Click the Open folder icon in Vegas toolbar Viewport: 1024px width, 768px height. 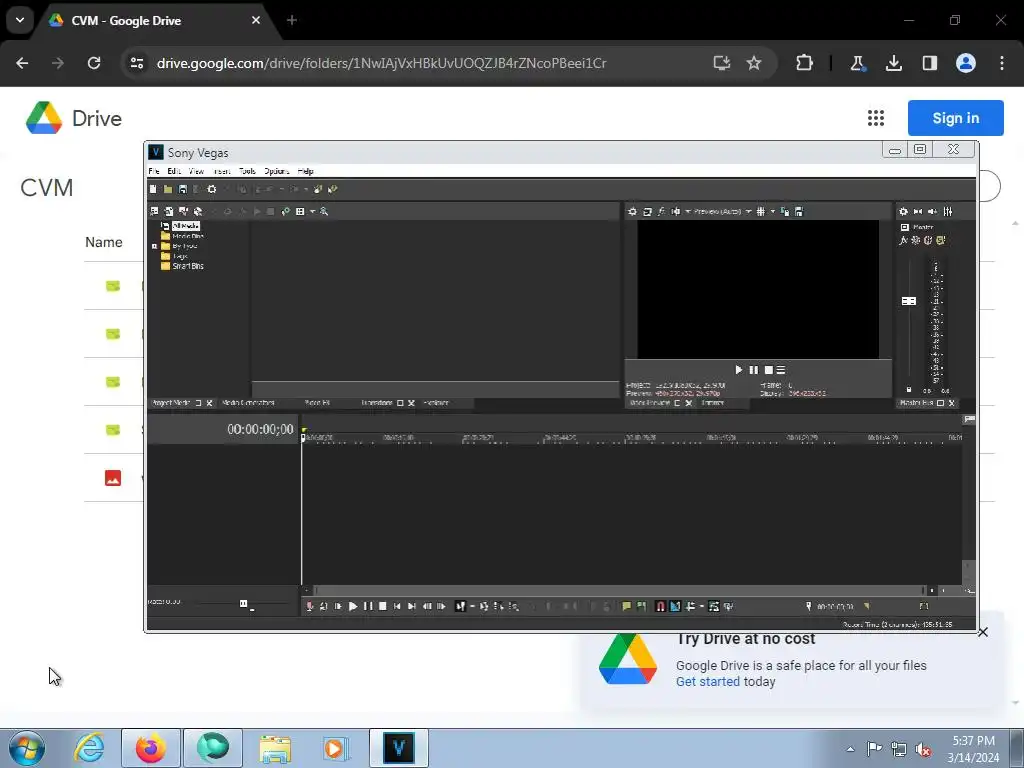pos(168,189)
